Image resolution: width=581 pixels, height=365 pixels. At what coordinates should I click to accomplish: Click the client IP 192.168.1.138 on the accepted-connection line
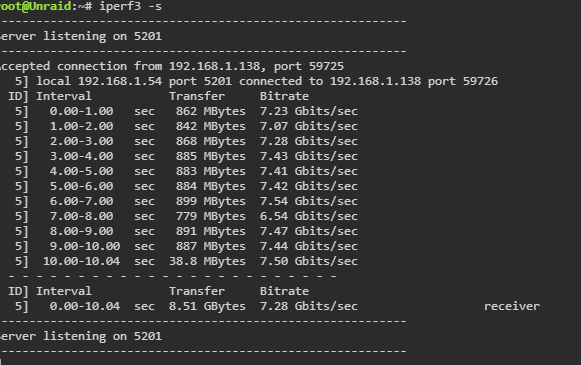[215, 66]
